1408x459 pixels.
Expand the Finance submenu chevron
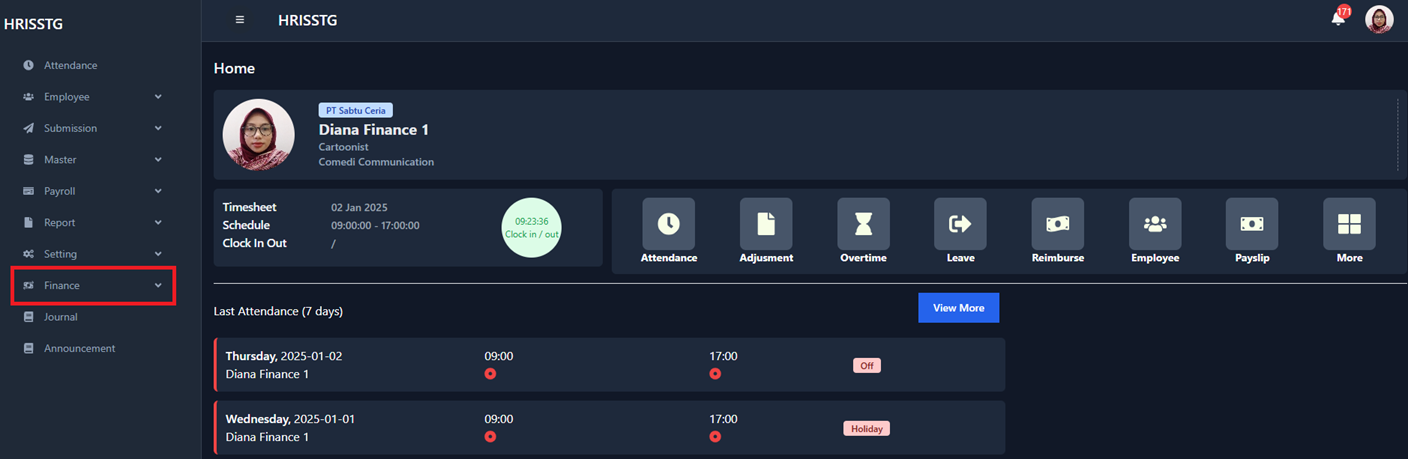point(158,285)
